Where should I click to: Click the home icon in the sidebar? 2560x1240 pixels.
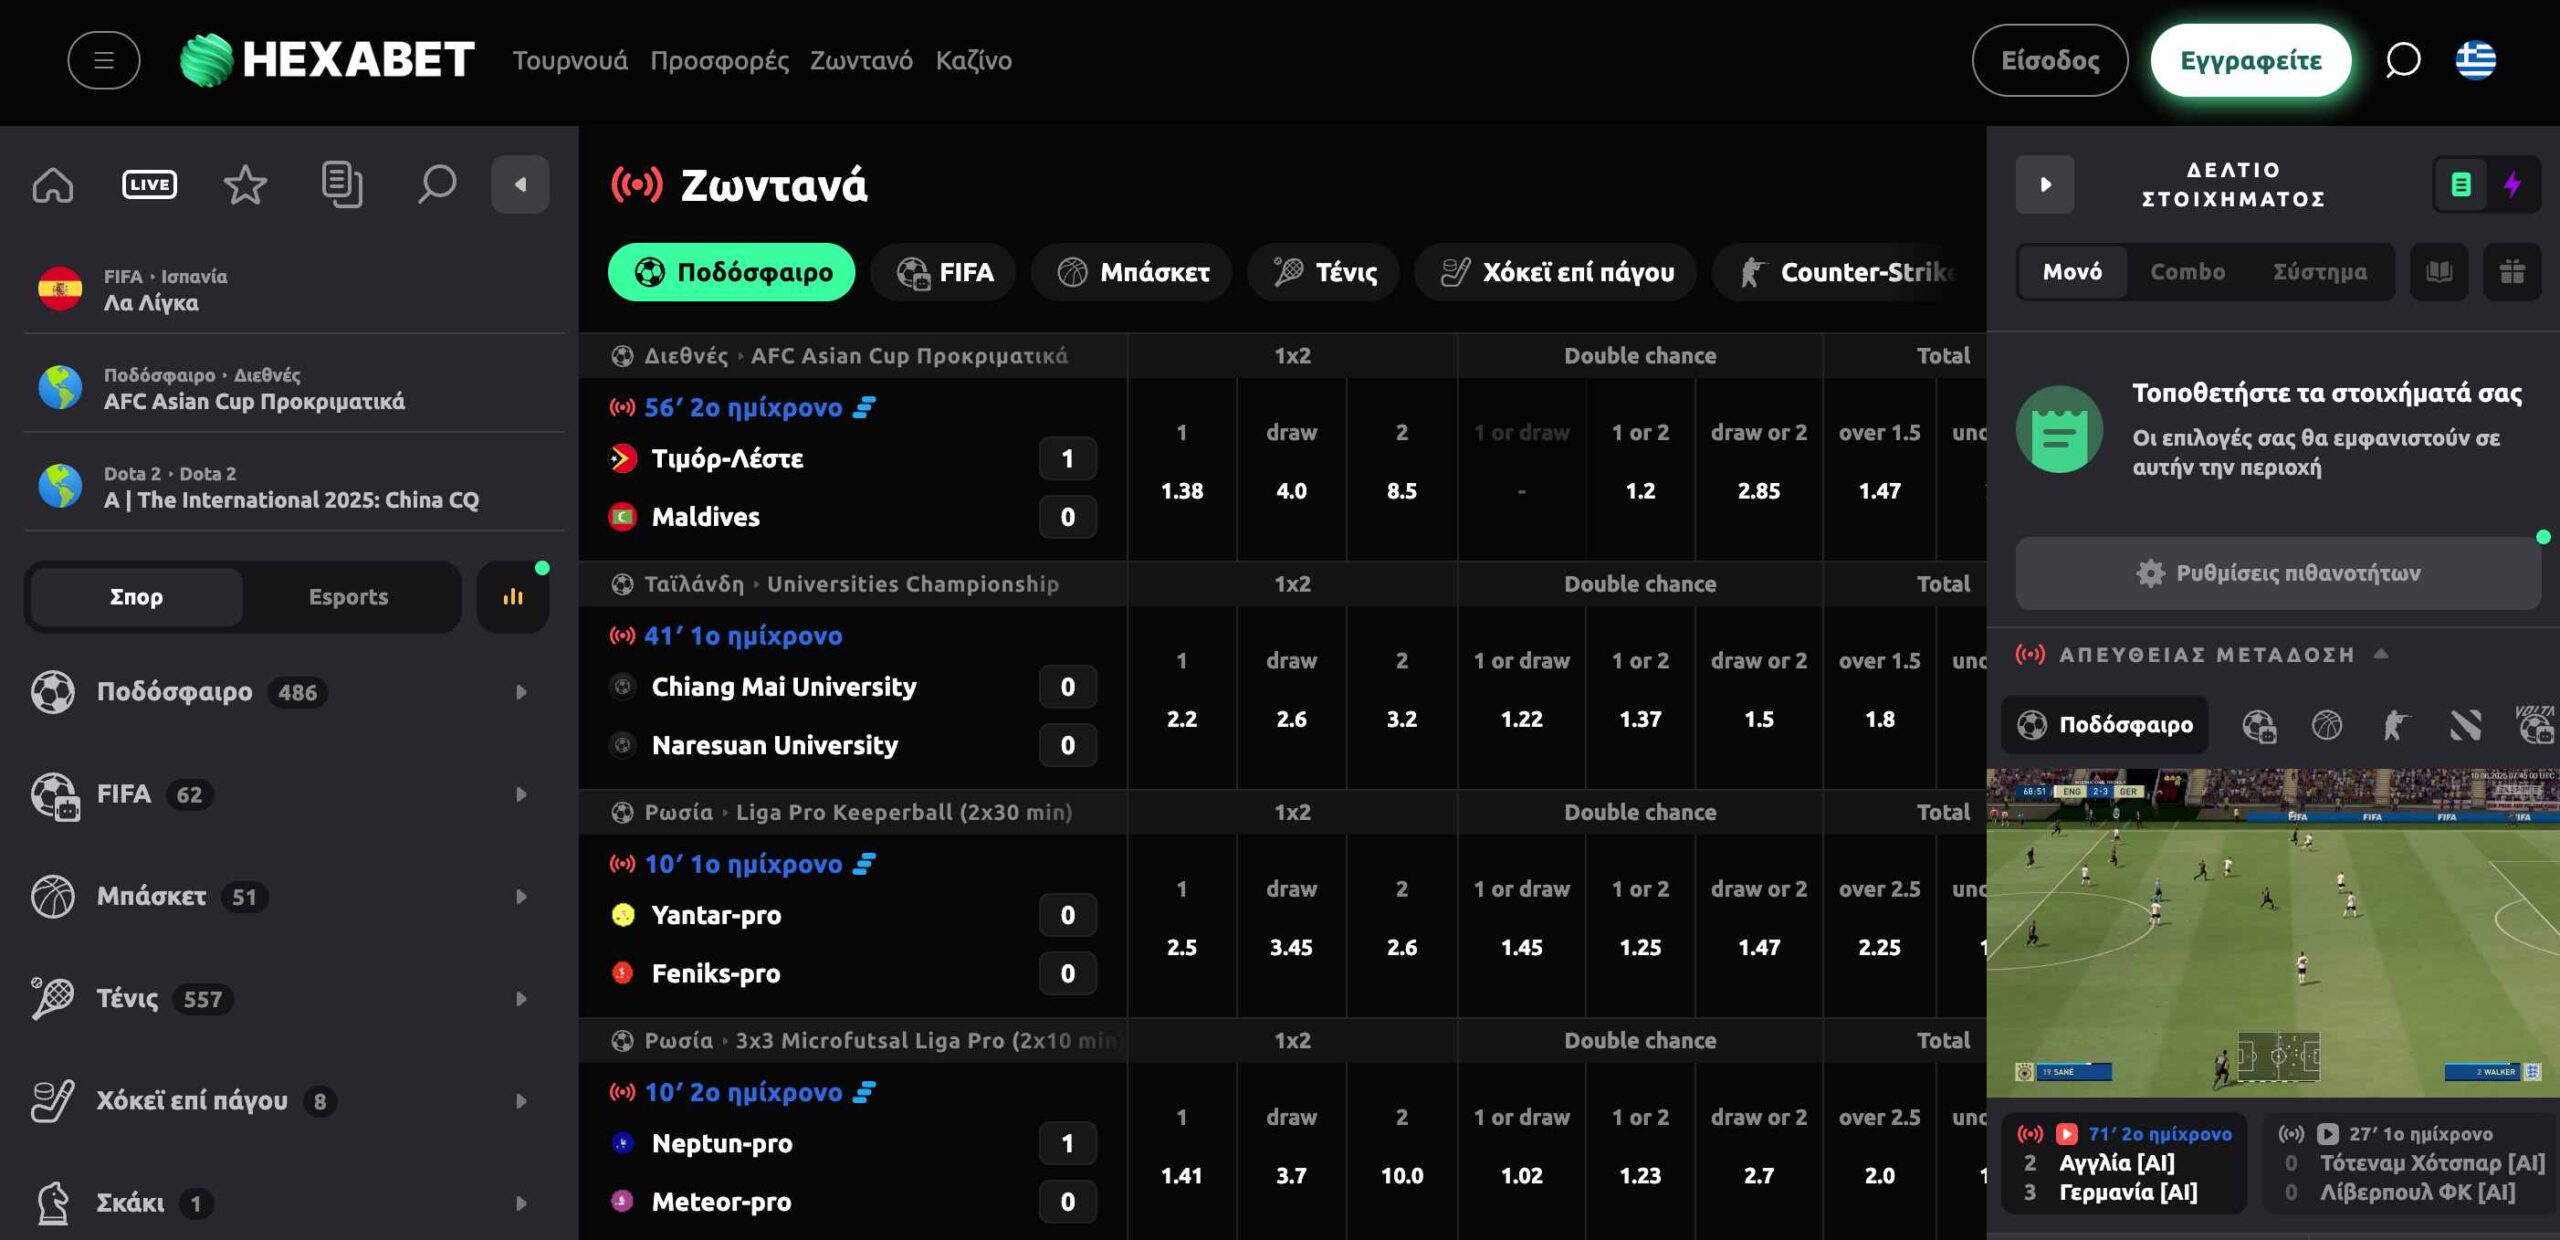(53, 185)
